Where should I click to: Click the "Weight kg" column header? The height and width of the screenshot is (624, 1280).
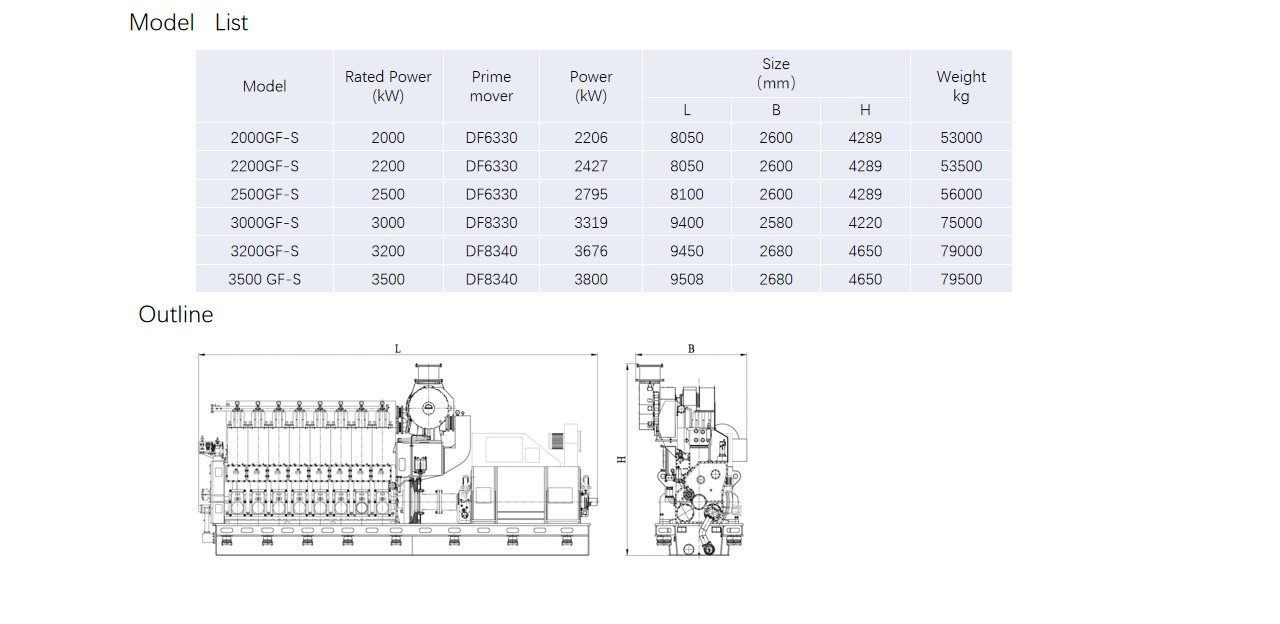point(960,86)
